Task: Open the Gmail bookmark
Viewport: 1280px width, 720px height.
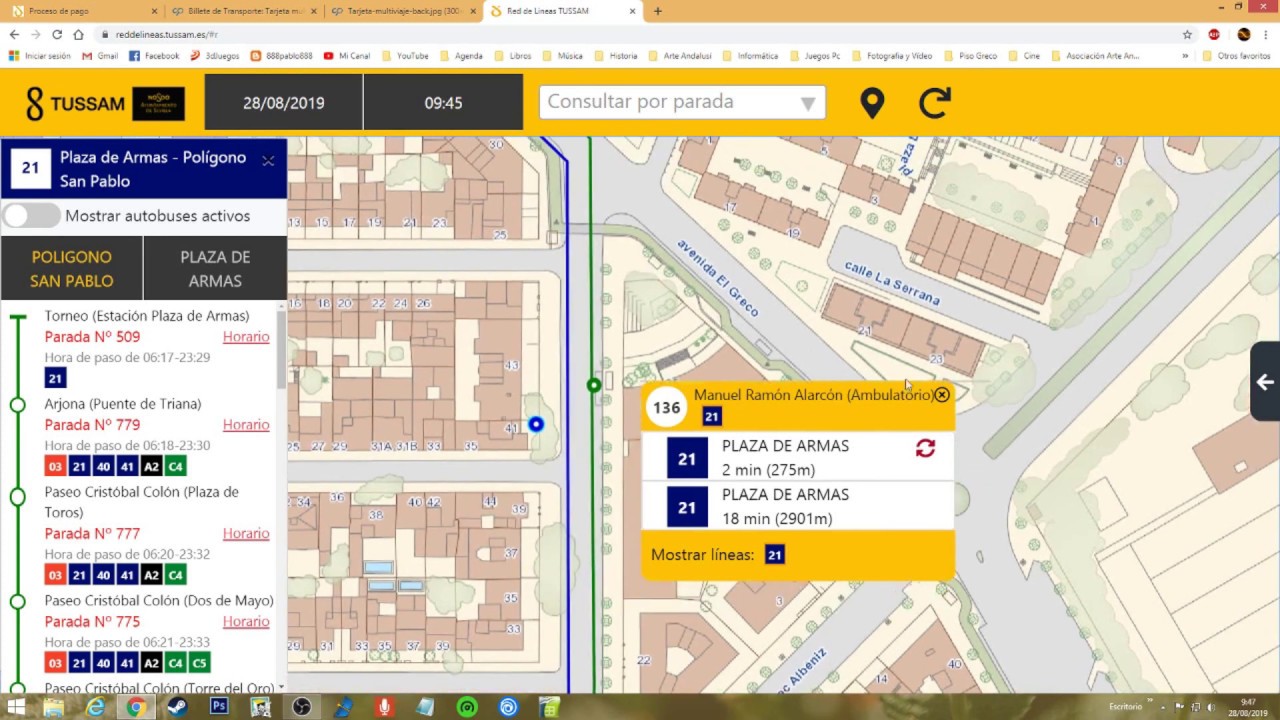Action: (100, 56)
